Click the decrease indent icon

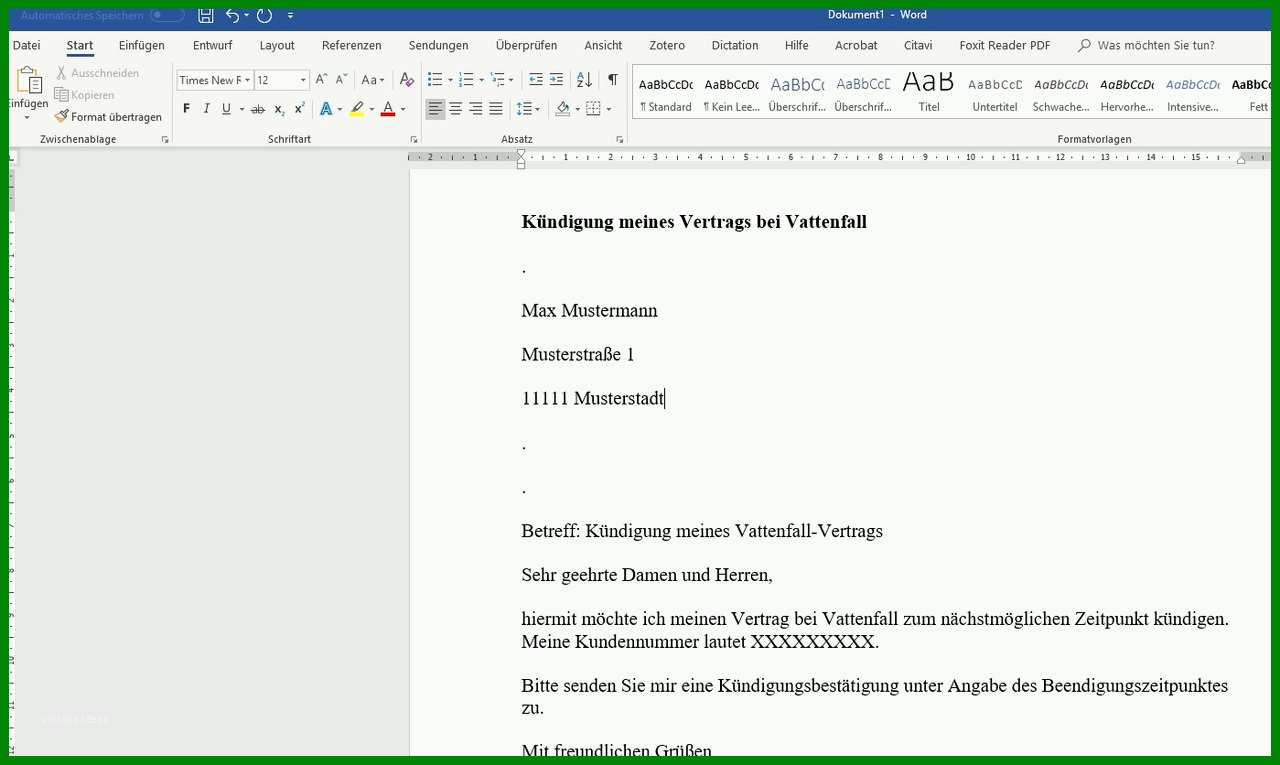click(x=535, y=80)
